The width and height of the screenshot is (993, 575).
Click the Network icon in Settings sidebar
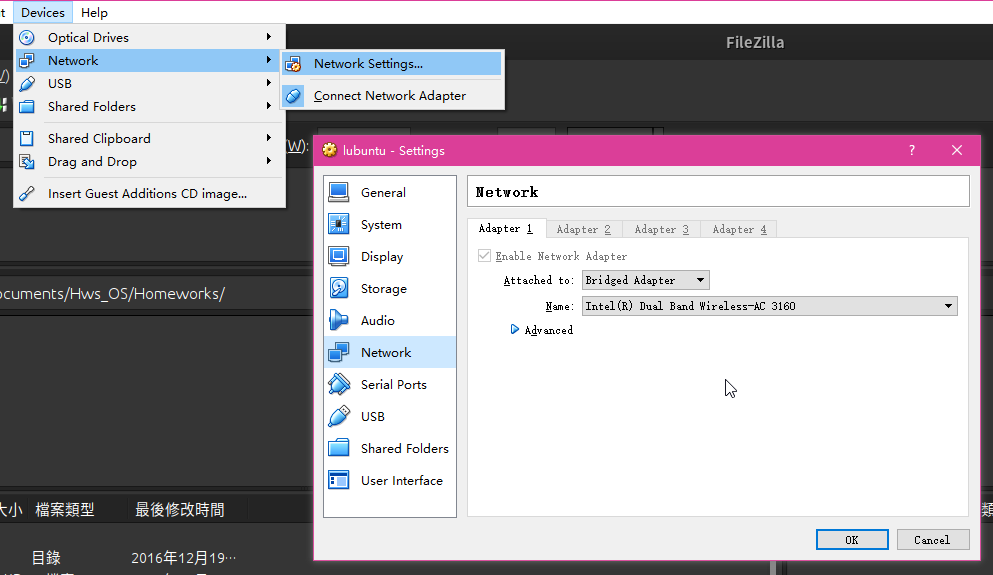coord(339,352)
